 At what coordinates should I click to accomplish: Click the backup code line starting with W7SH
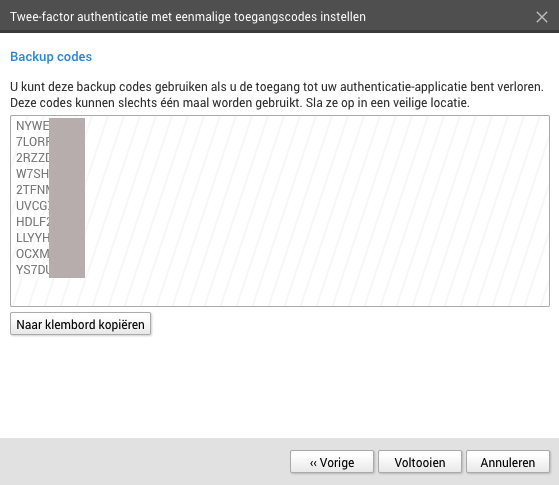[33, 174]
